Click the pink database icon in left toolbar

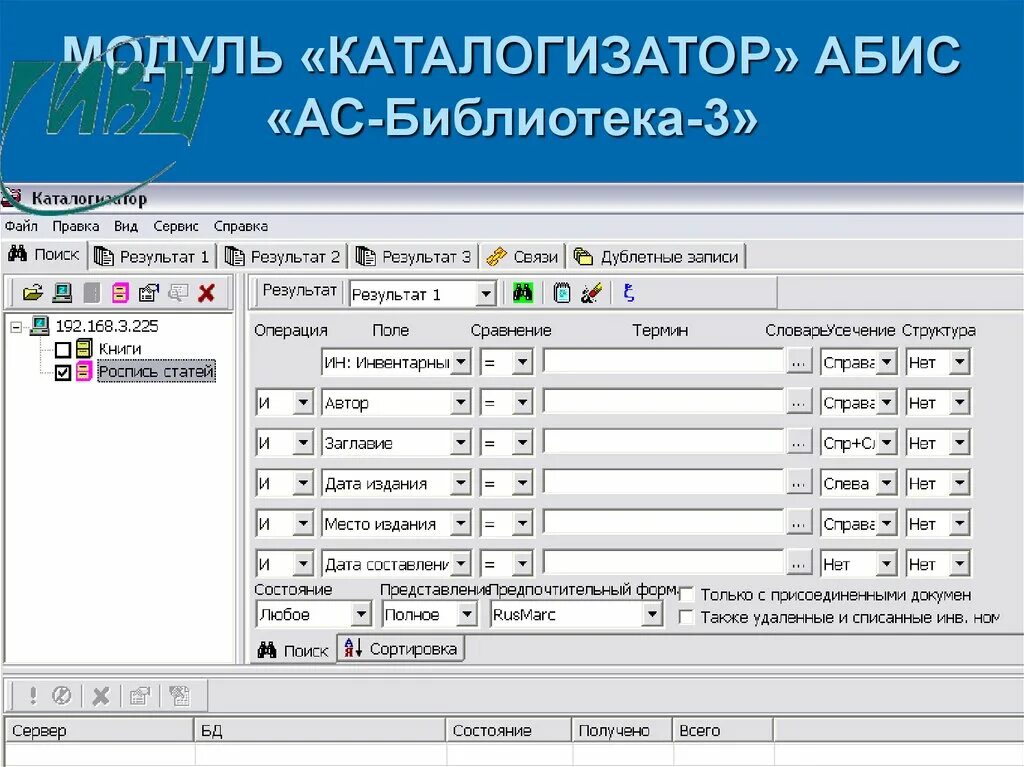[x=120, y=293]
